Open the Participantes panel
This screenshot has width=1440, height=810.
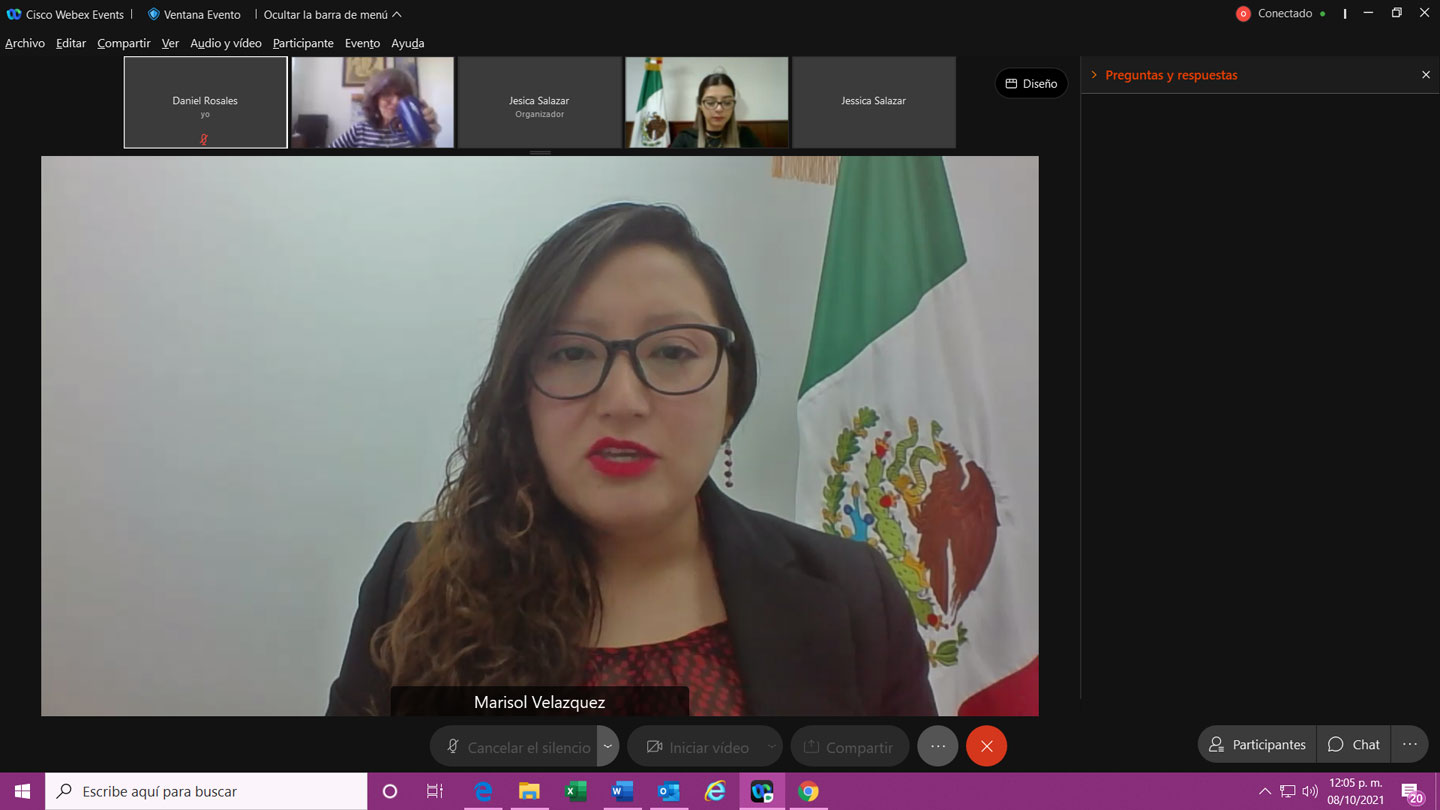(x=1257, y=744)
